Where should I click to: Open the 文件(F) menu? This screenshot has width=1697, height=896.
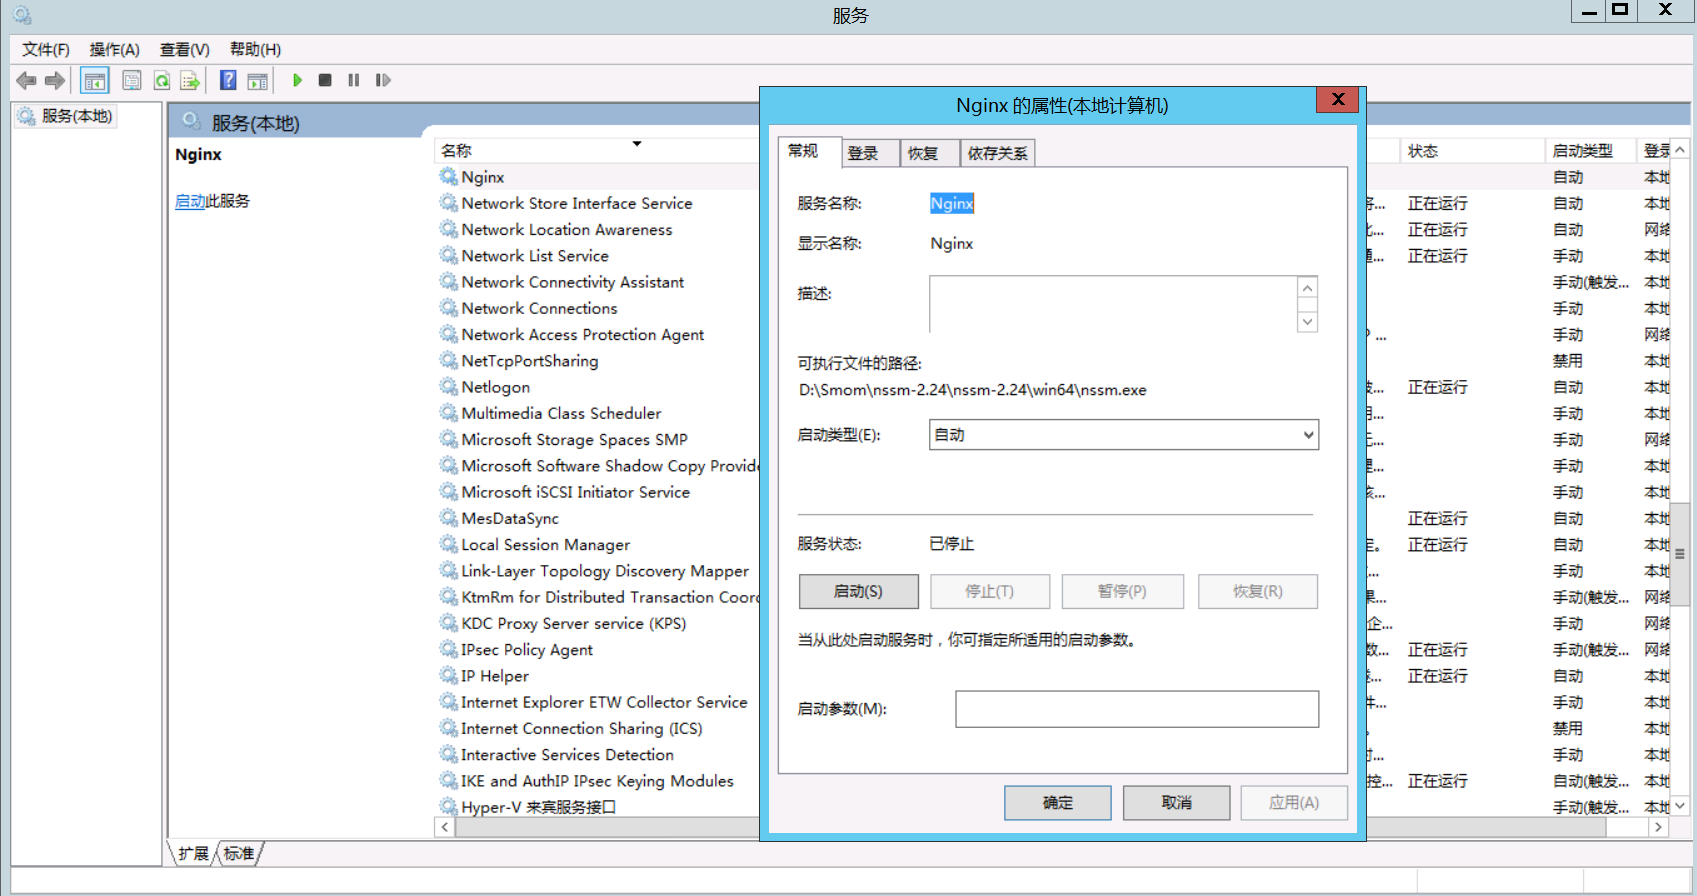click(46, 49)
